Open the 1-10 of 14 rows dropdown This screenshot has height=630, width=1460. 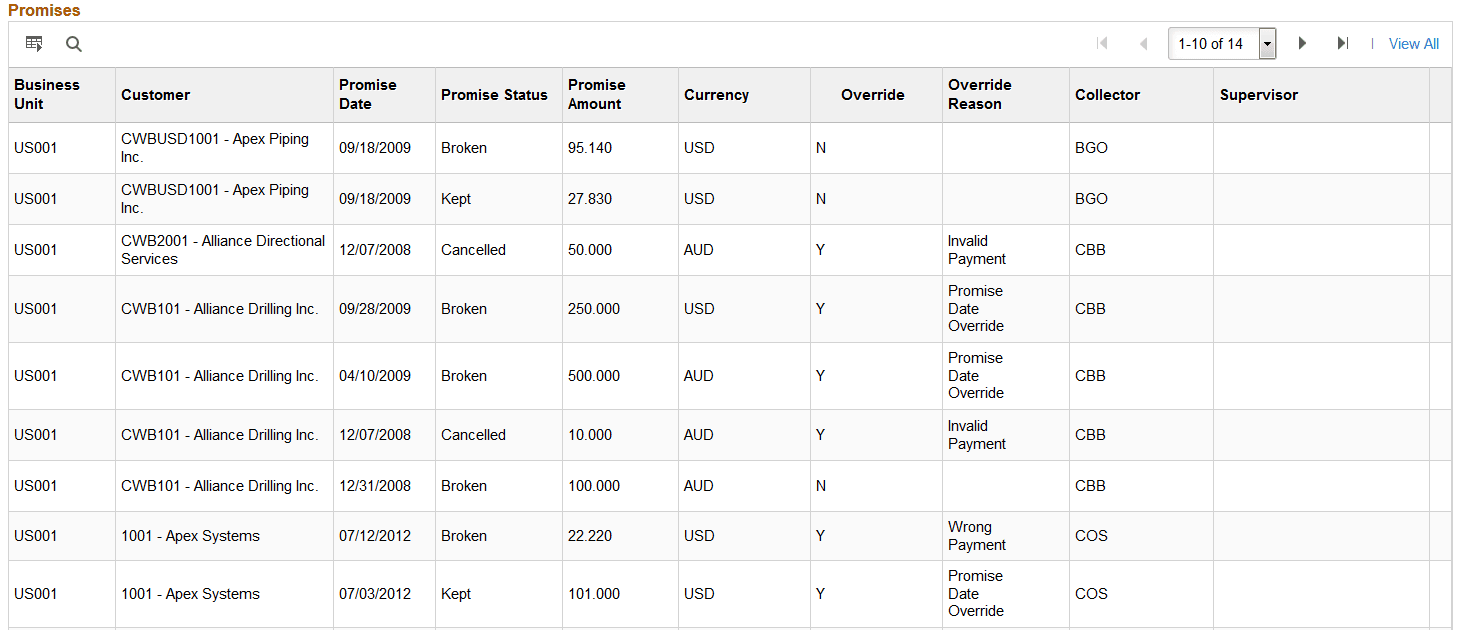click(1267, 44)
